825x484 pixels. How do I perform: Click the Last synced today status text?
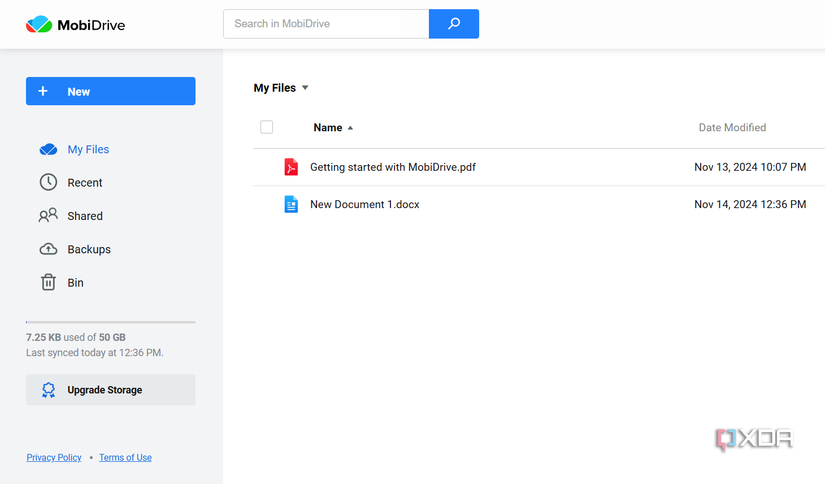(x=95, y=352)
